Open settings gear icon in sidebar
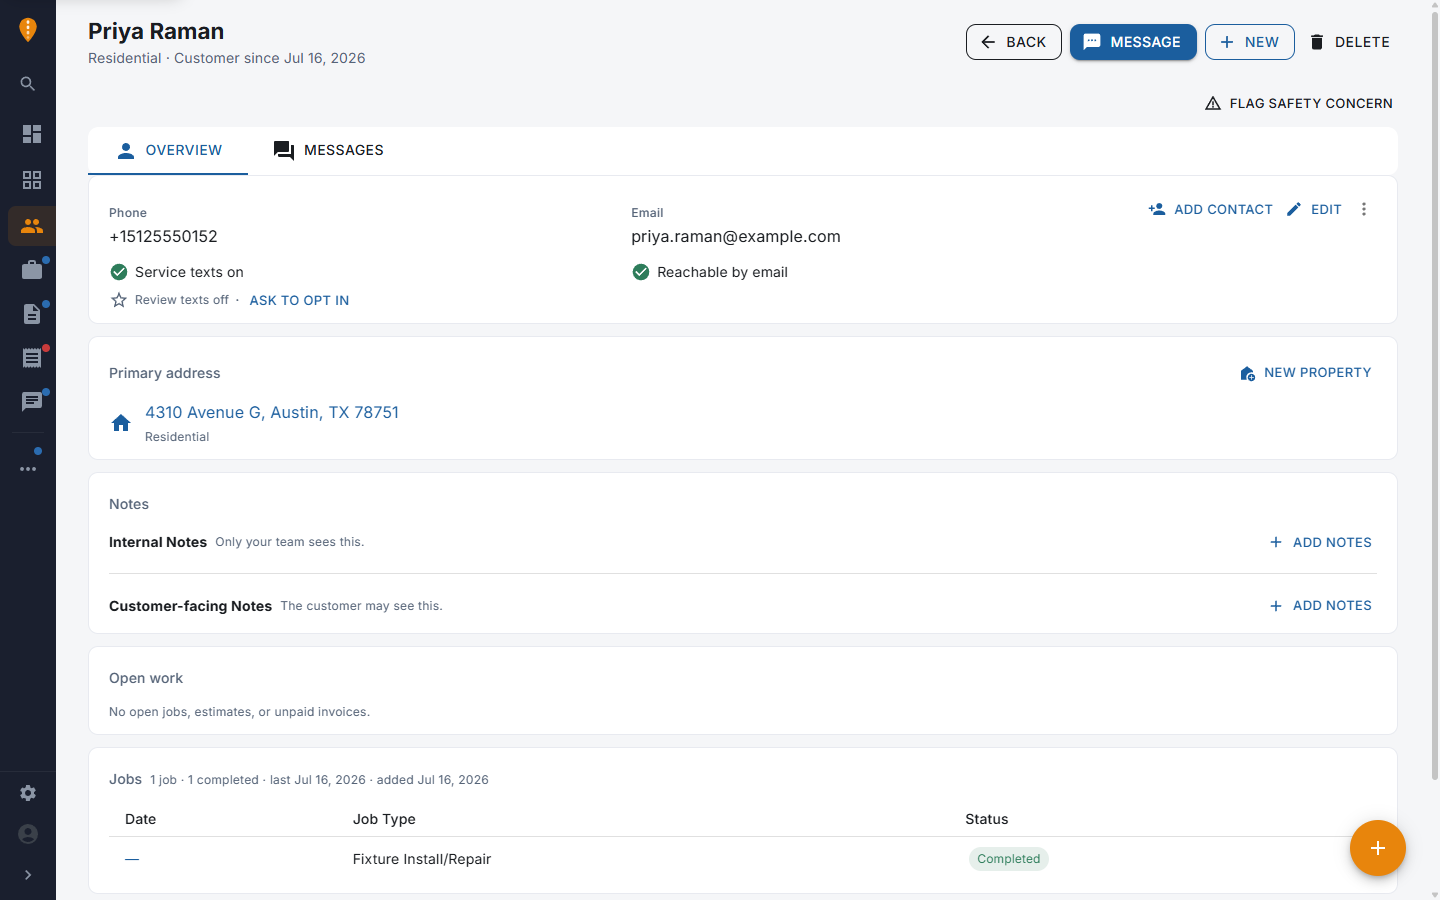1440x900 pixels. point(28,793)
